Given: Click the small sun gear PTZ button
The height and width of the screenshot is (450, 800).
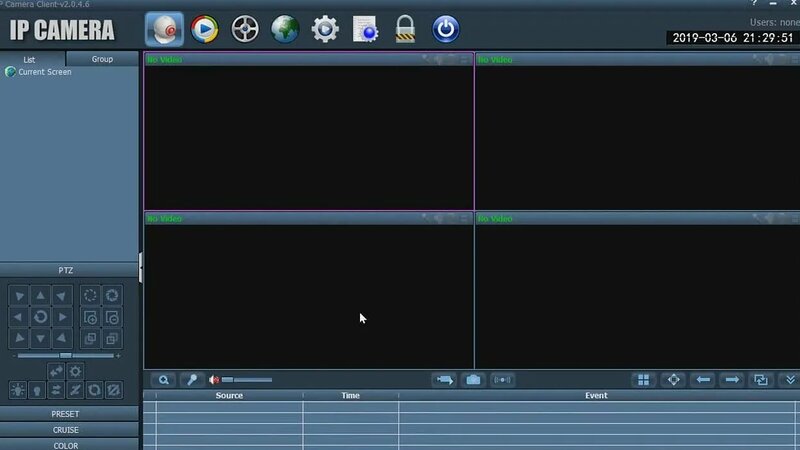Looking at the screenshot, I should pos(75,371).
